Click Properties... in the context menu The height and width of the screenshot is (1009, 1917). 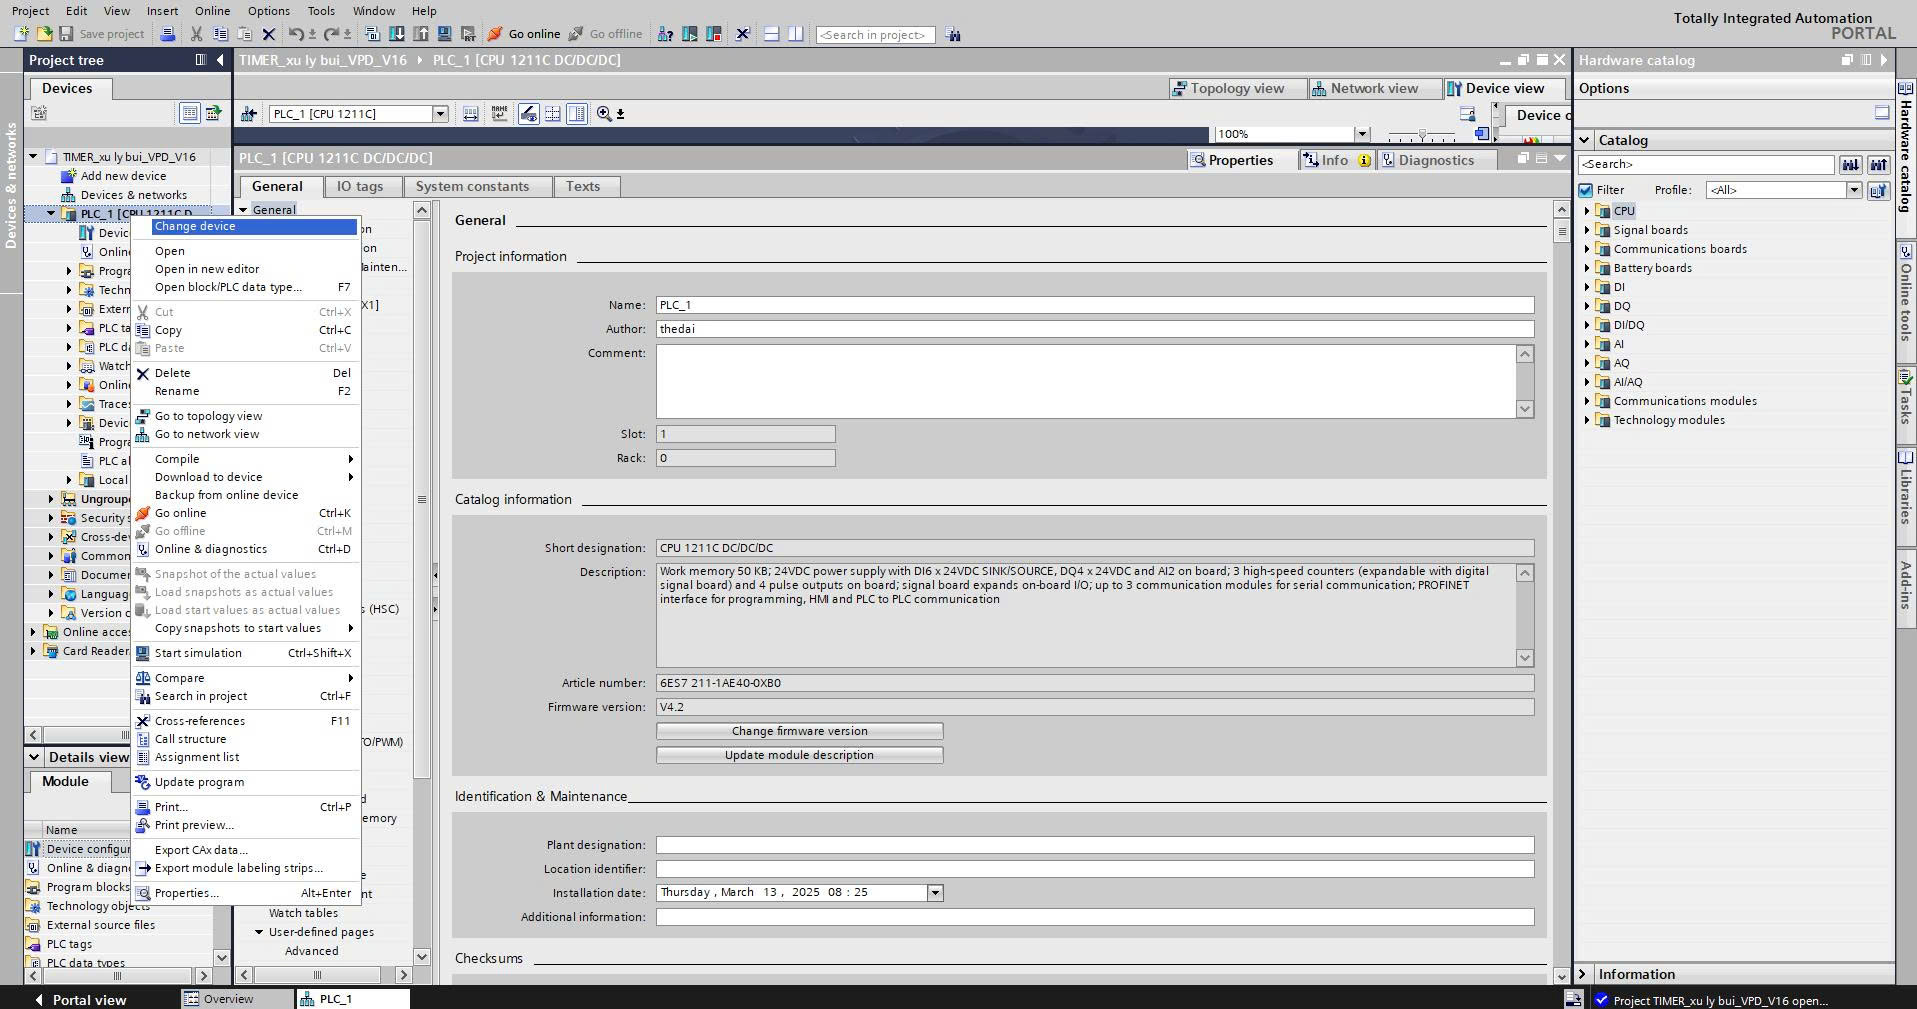(246, 893)
